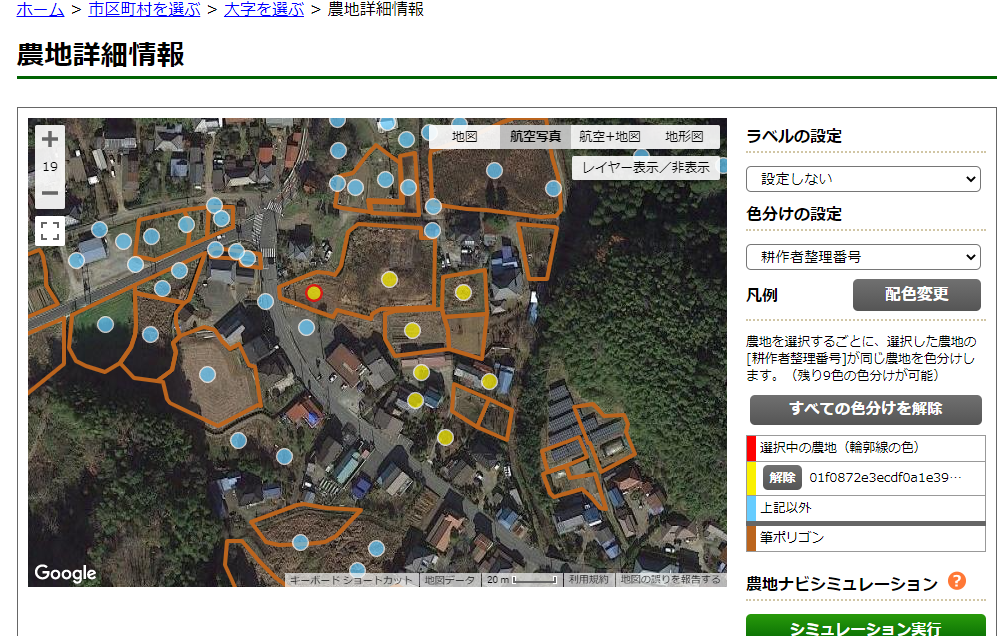Viewport: 1000px width, 636px height.
Task: Click すべての色分けを解除 button
Action: coord(865,409)
